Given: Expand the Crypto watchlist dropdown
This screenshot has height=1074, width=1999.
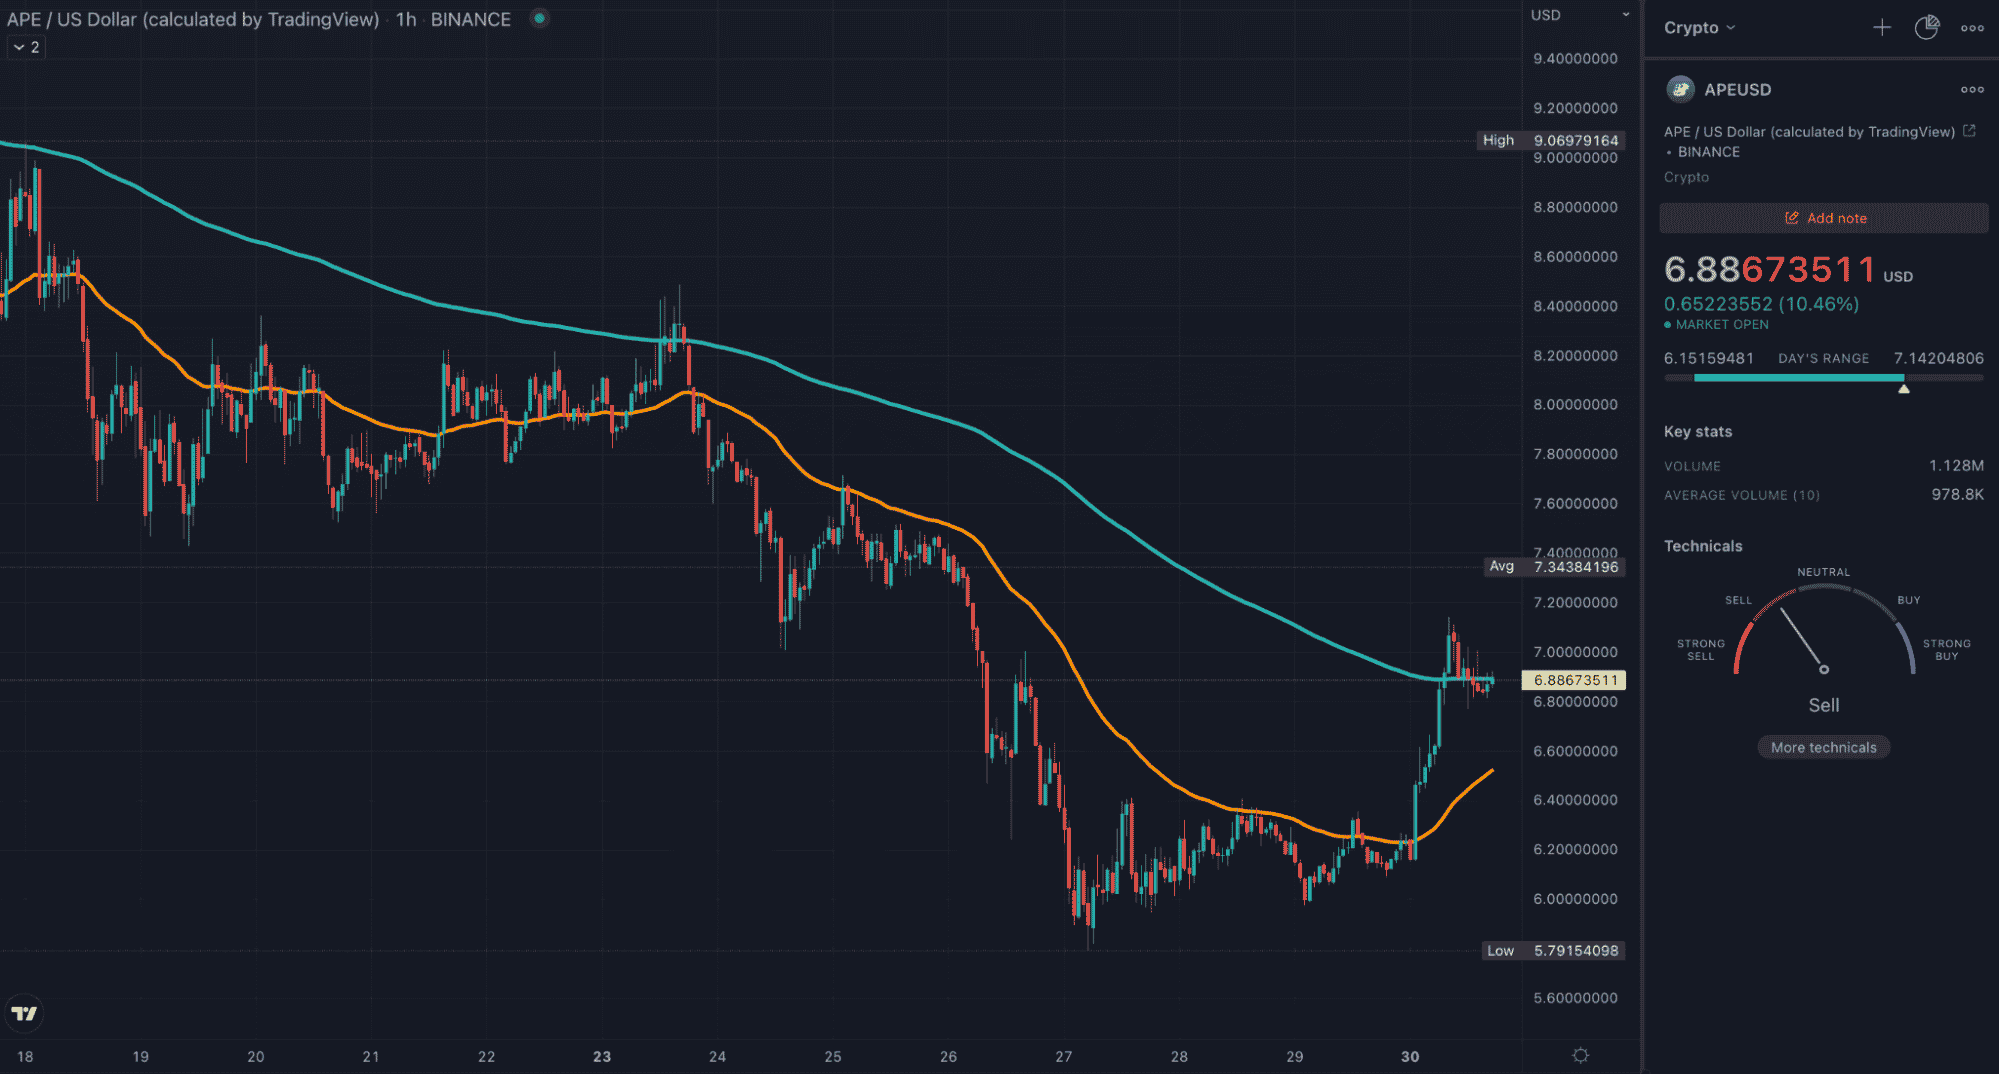Looking at the screenshot, I should (x=1699, y=28).
